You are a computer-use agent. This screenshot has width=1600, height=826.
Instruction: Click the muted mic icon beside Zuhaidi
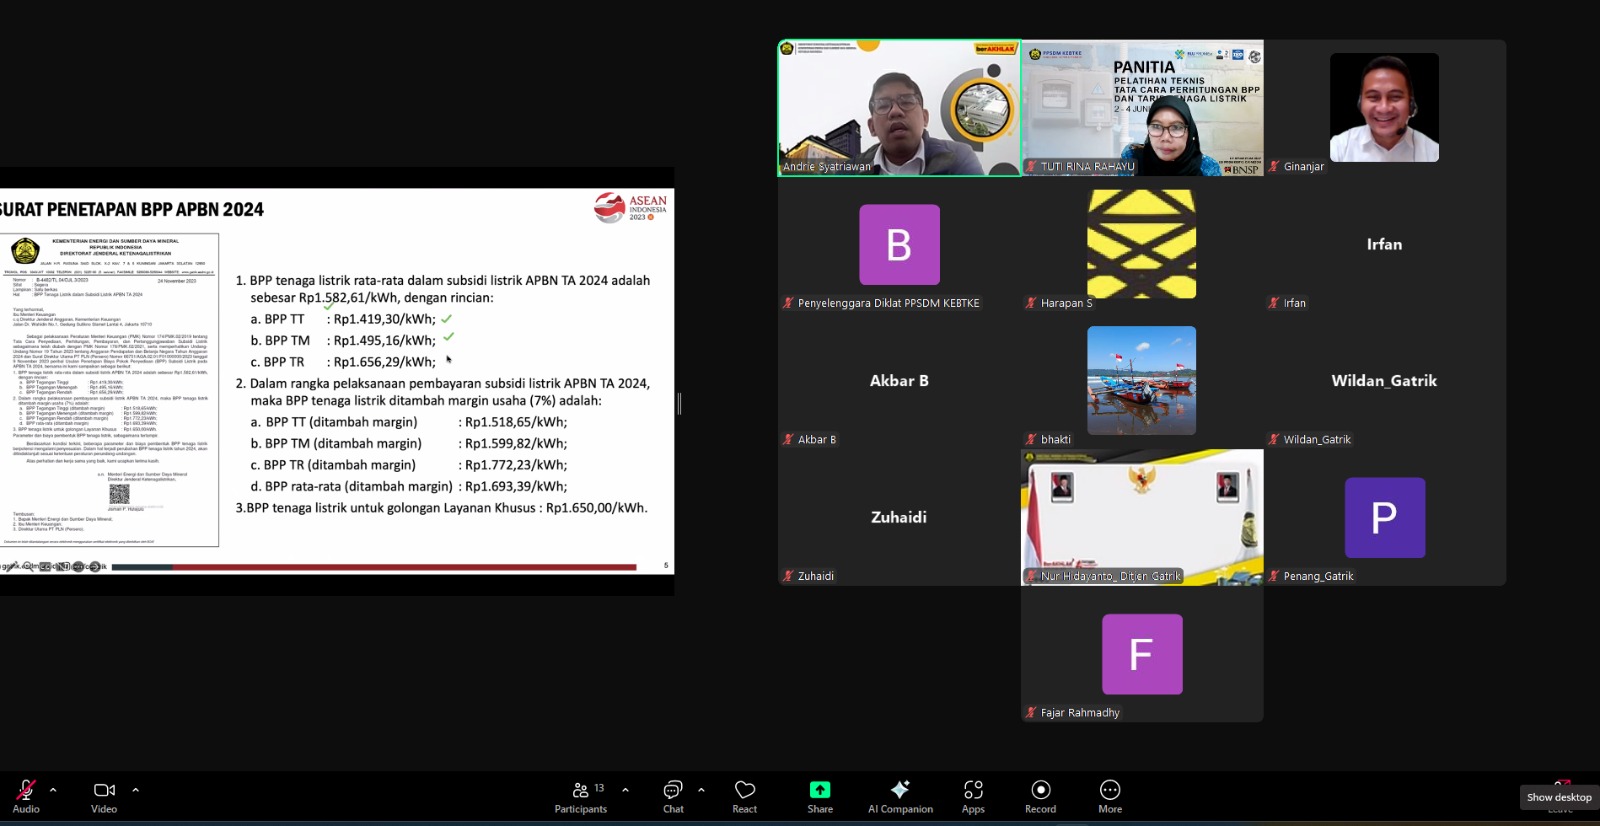coord(788,576)
